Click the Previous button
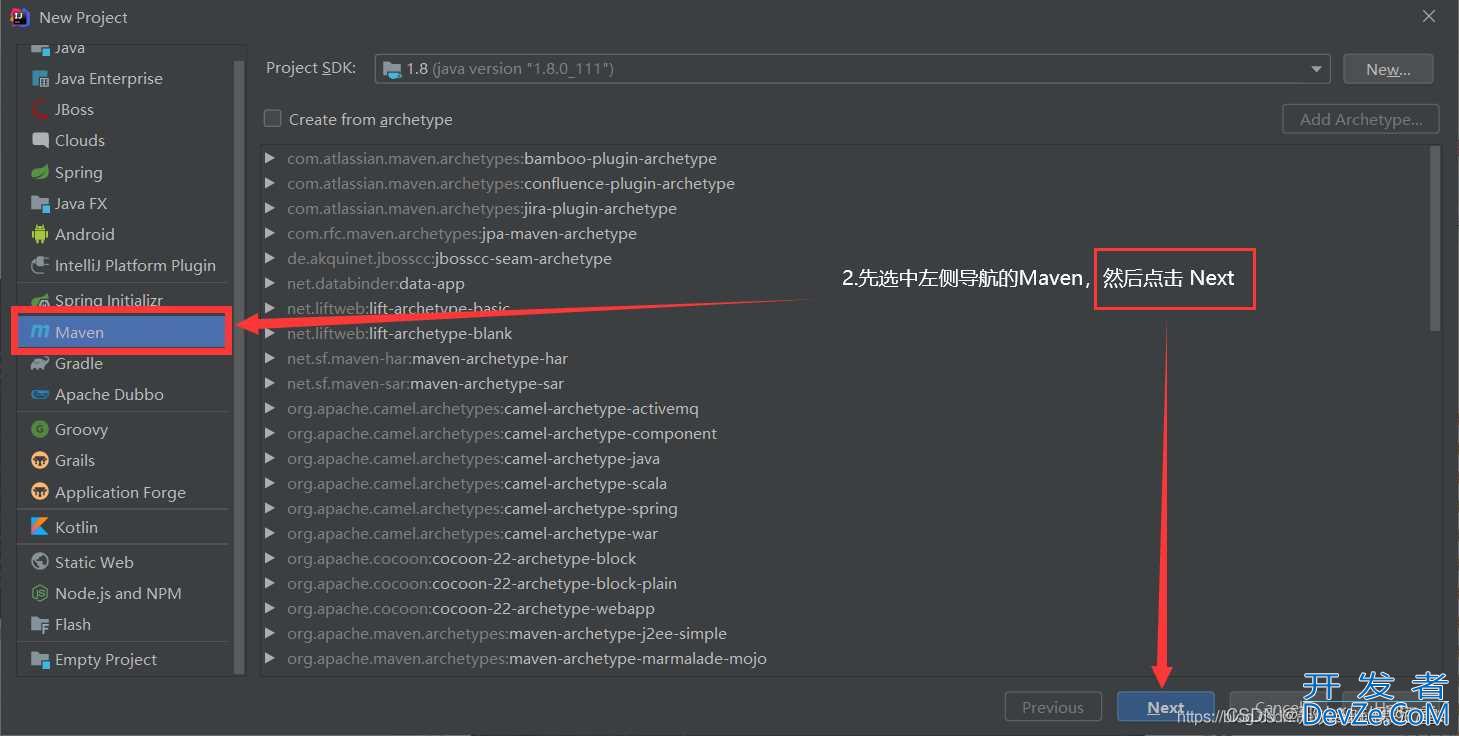The image size is (1459, 736). 1053,707
